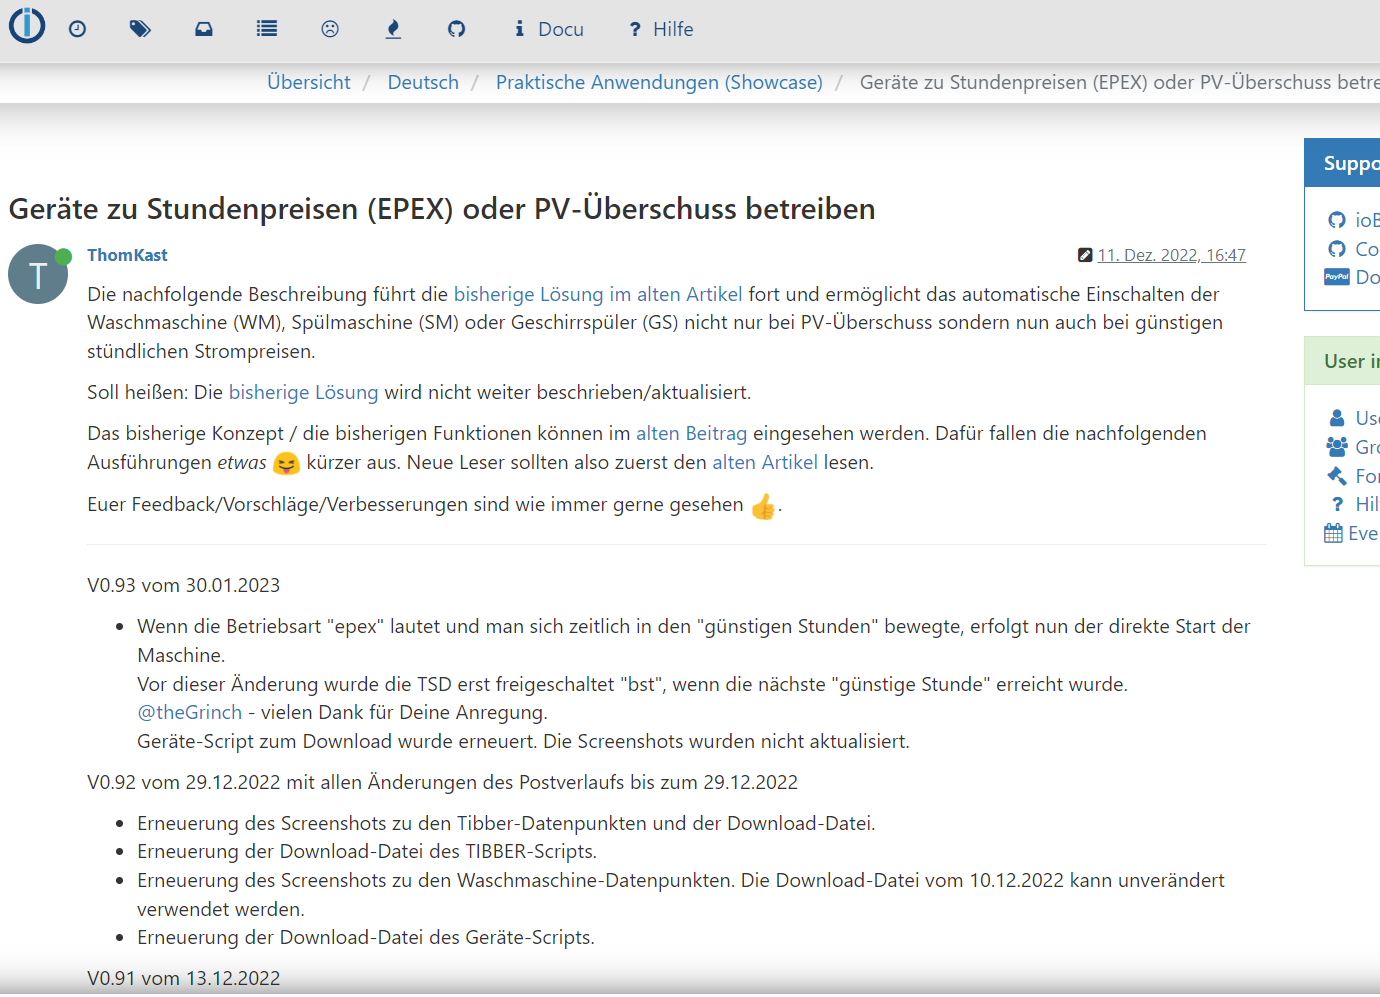The height and width of the screenshot is (997, 1380).
Task: Click the sad face icon in the navbar
Action: pyautogui.click(x=330, y=29)
